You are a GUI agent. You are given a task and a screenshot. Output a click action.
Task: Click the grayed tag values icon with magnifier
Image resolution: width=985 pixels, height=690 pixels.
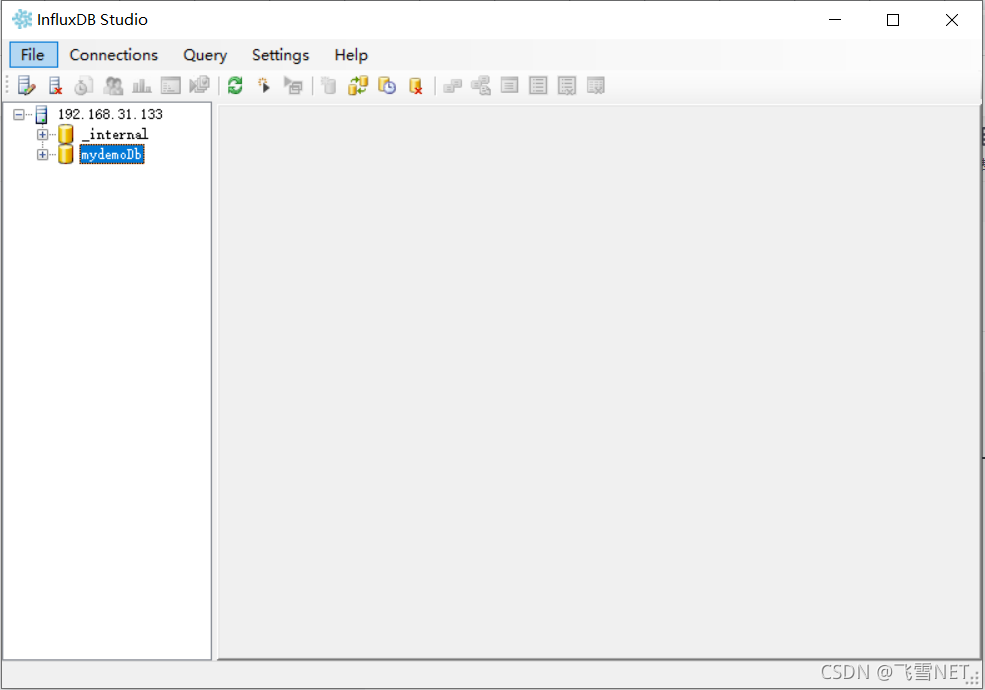point(481,85)
